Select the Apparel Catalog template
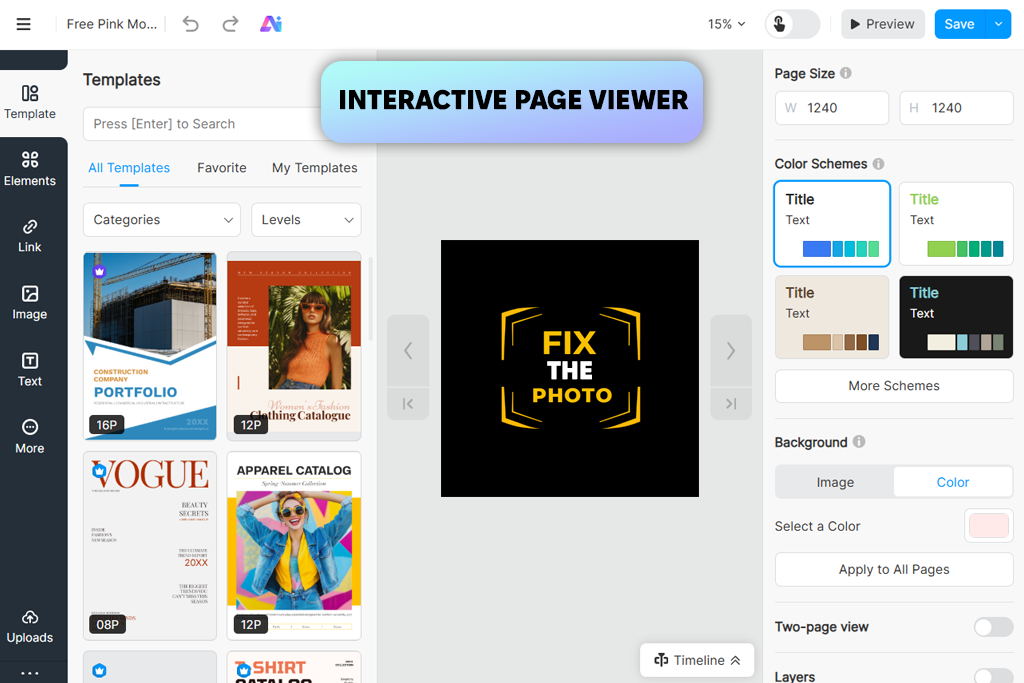 294,546
